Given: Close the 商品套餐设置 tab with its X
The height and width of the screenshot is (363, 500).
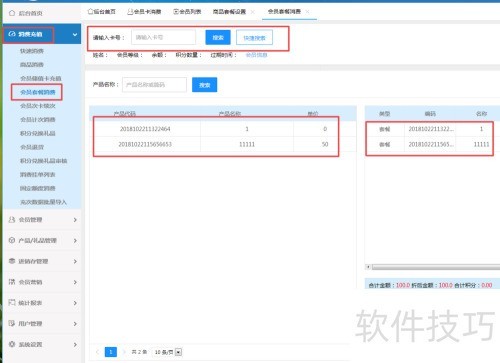Looking at the screenshot, I should click(x=253, y=12).
